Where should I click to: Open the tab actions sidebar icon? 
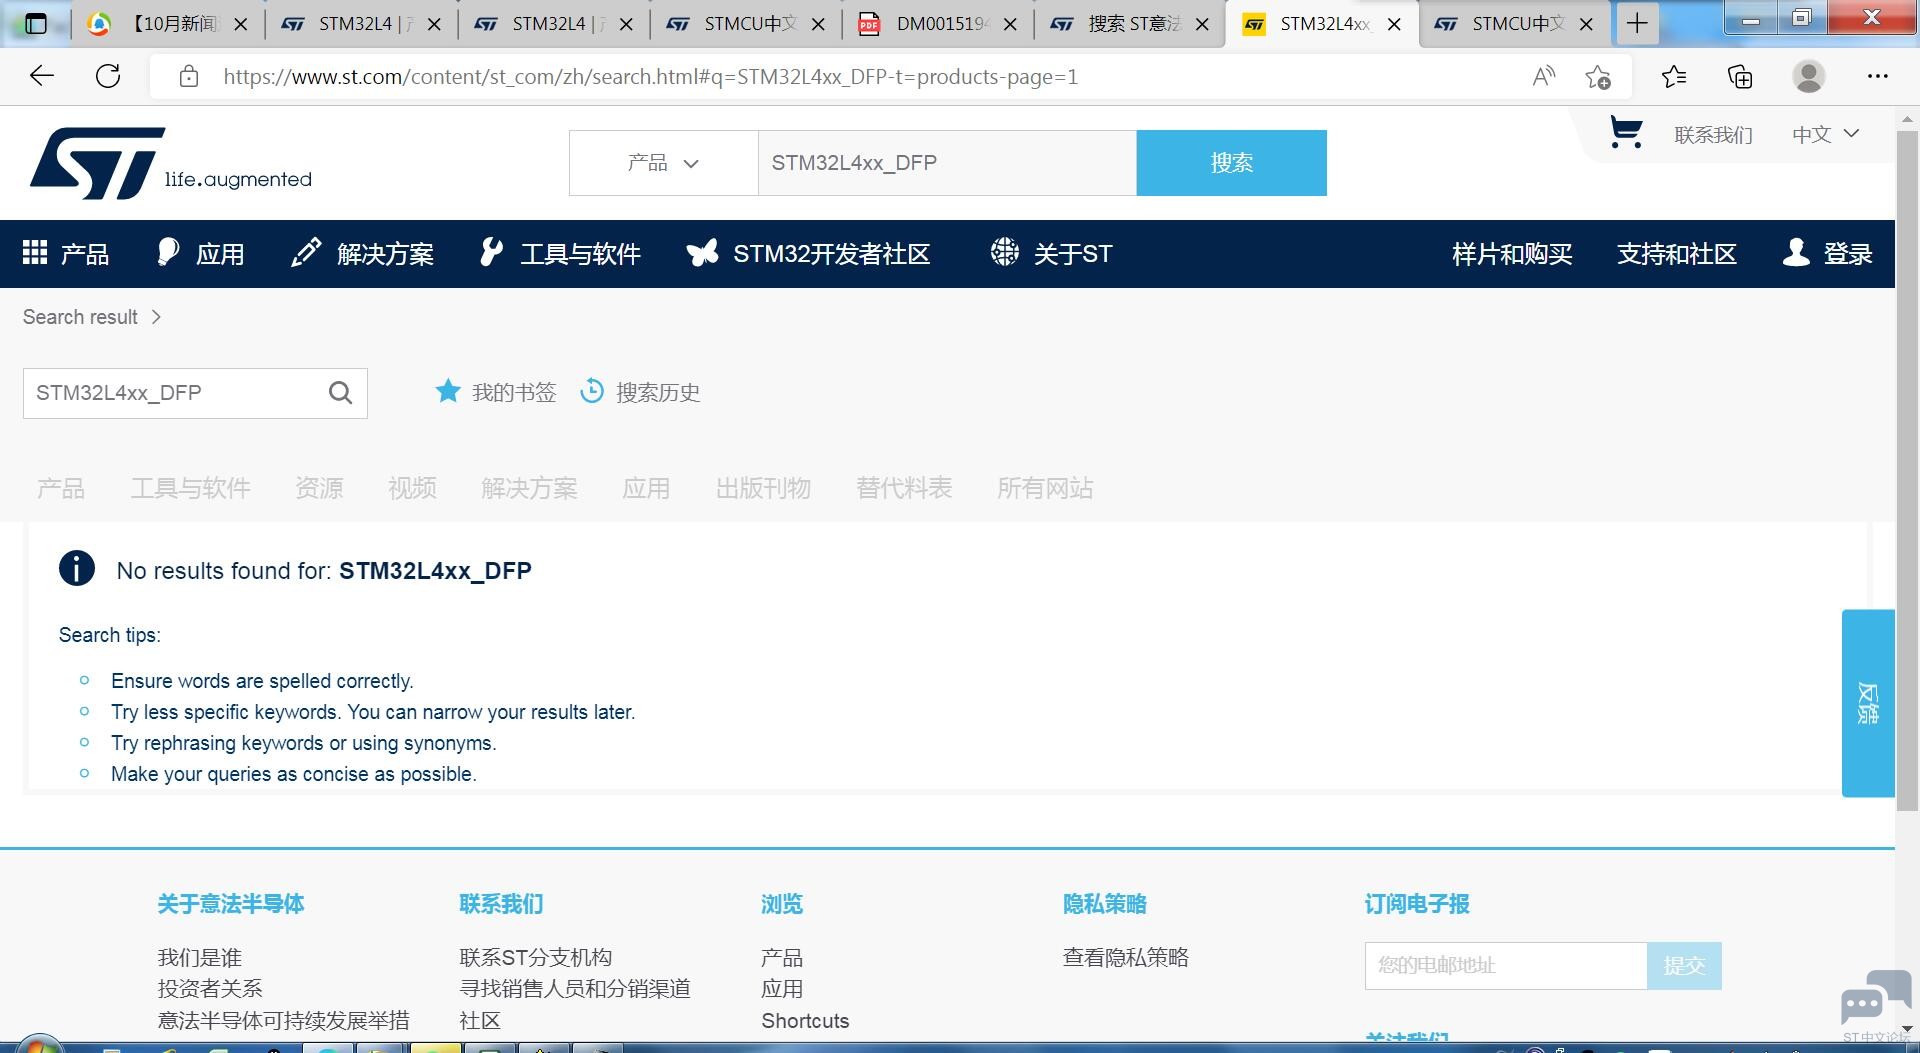(x=35, y=24)
